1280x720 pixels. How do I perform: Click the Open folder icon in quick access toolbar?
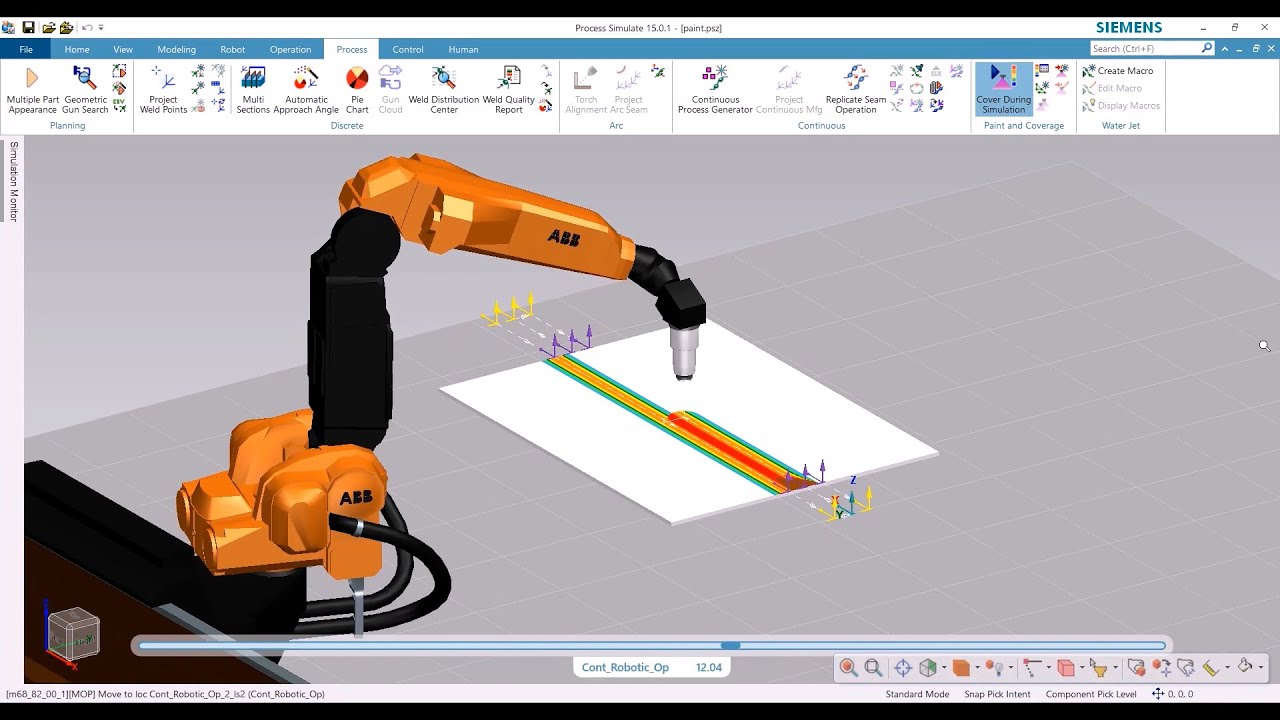tap(47, 27)
